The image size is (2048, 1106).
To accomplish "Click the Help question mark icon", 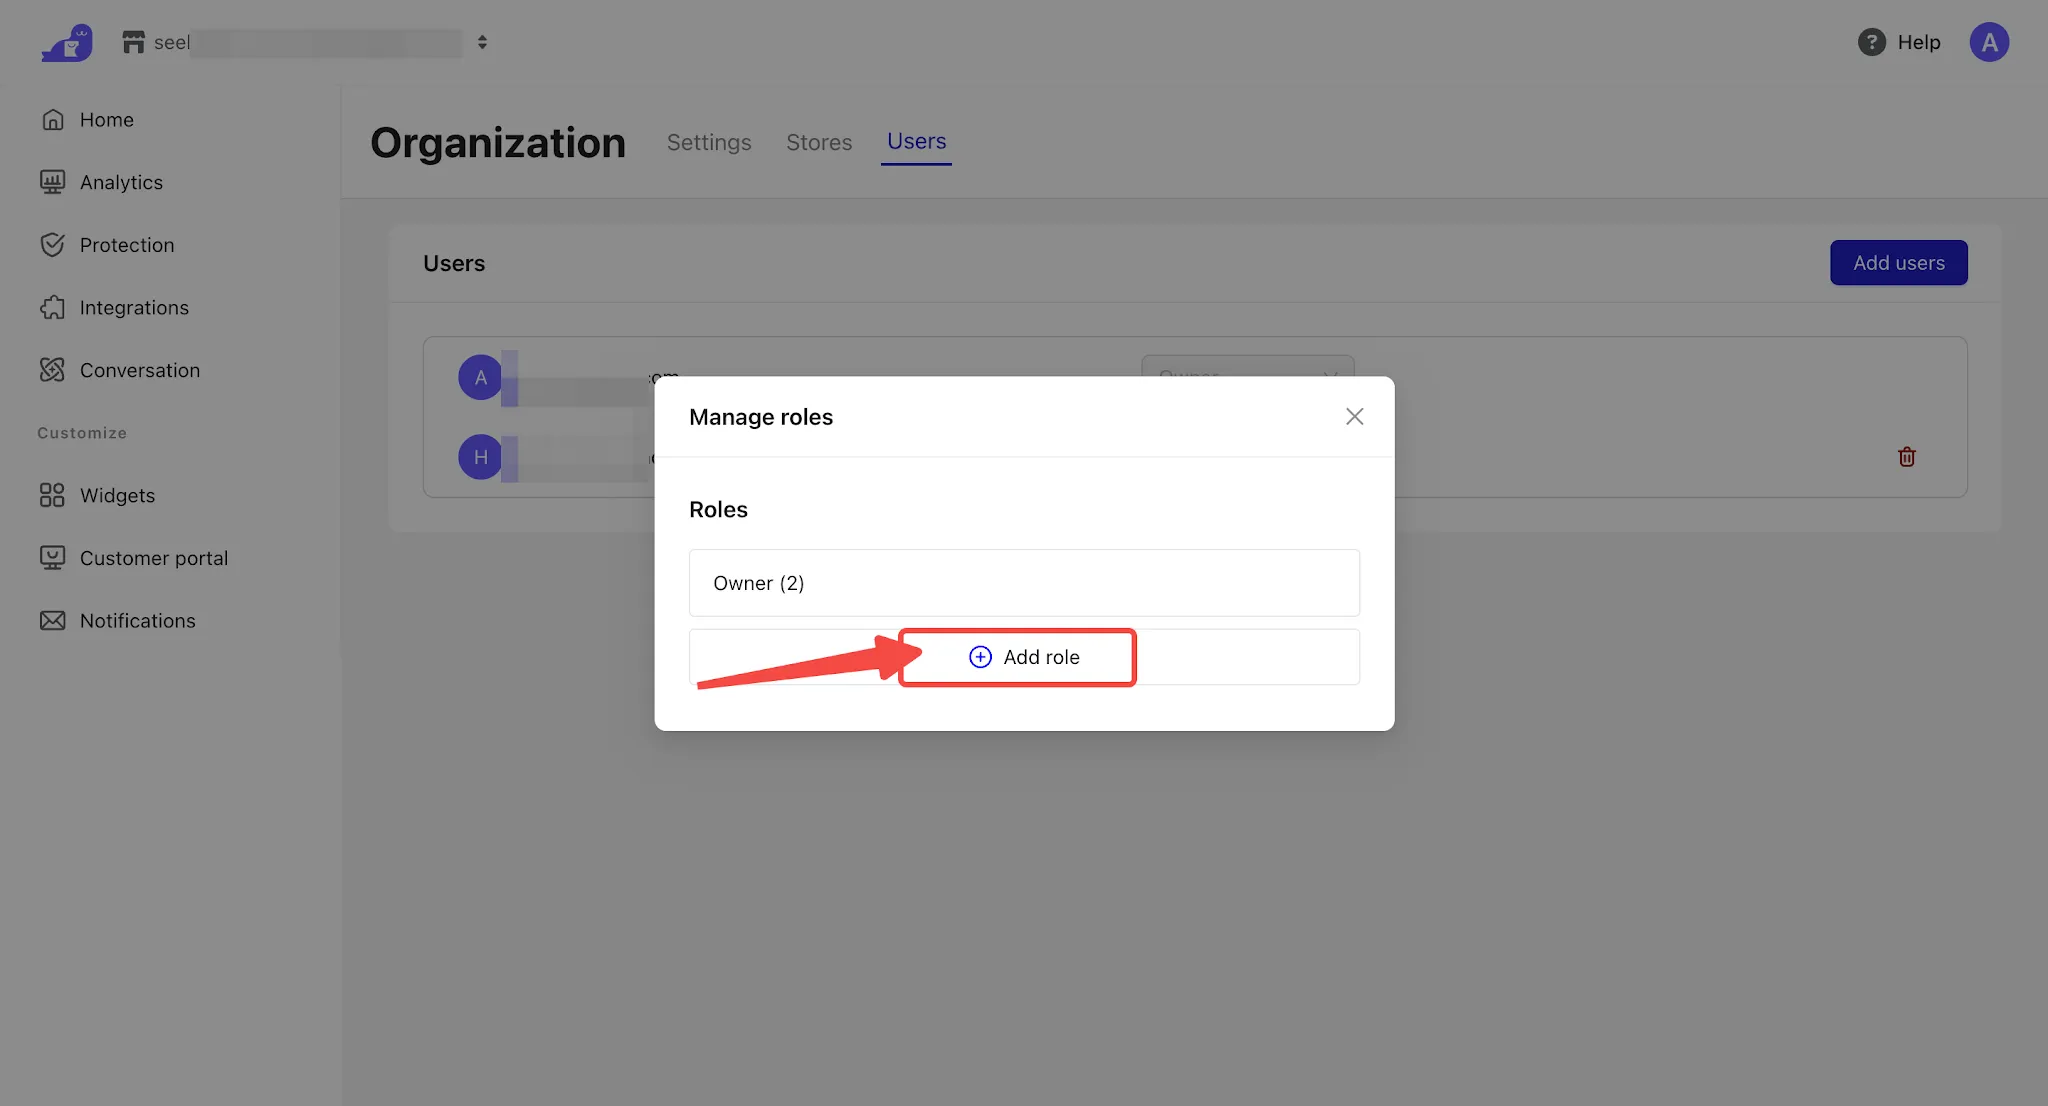I will tap(1871, 42).
